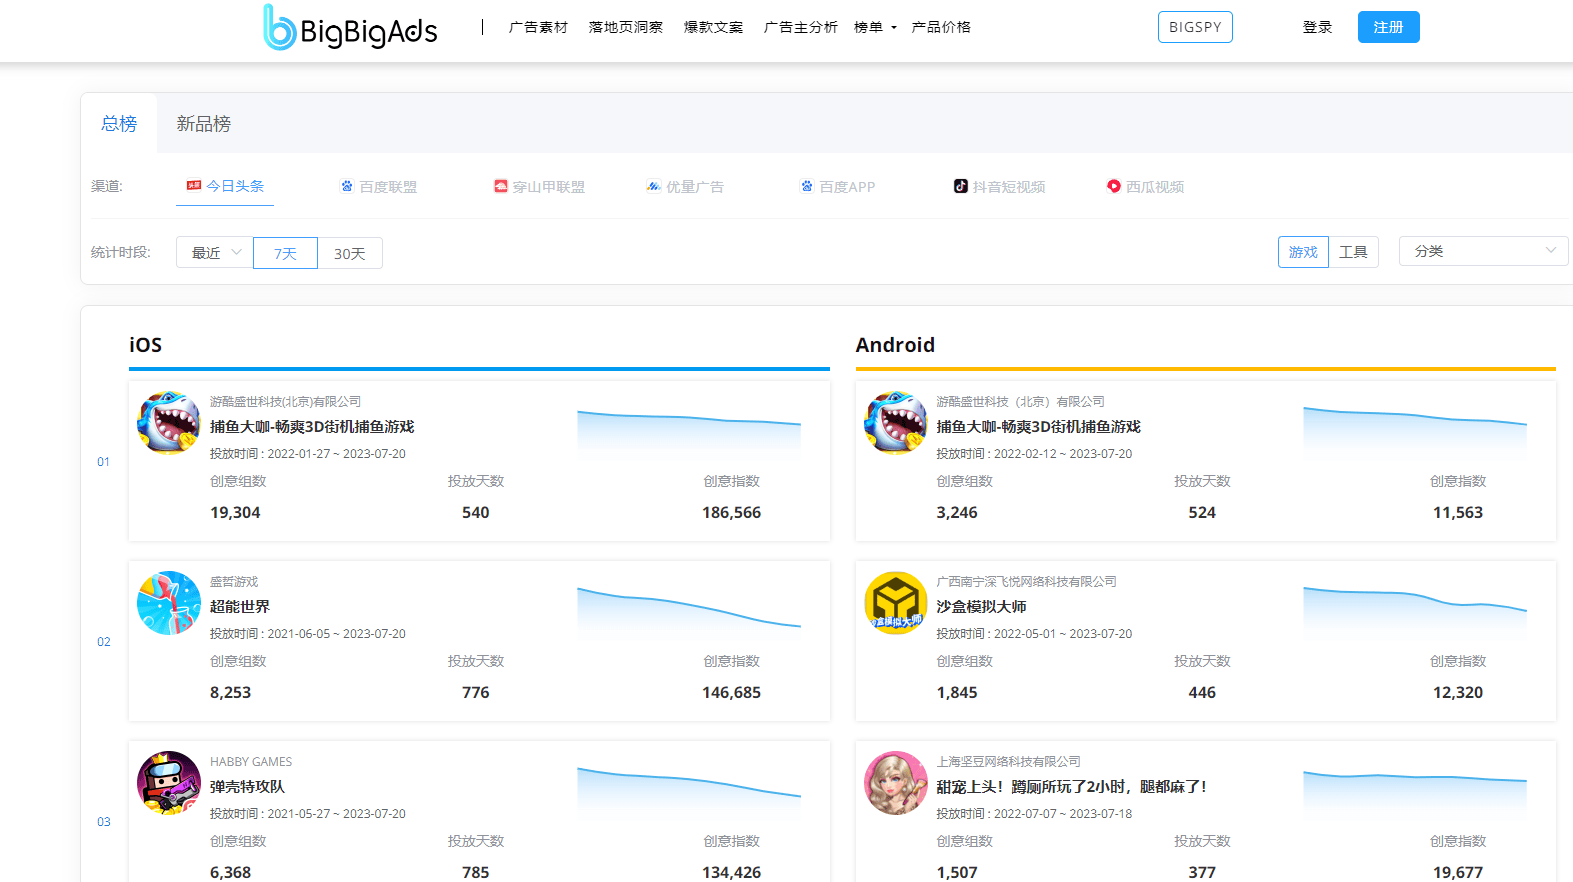The width and height of the screenshot is (1573, 882).
Task: Click the BIGSPY button
Action: 1195,27
